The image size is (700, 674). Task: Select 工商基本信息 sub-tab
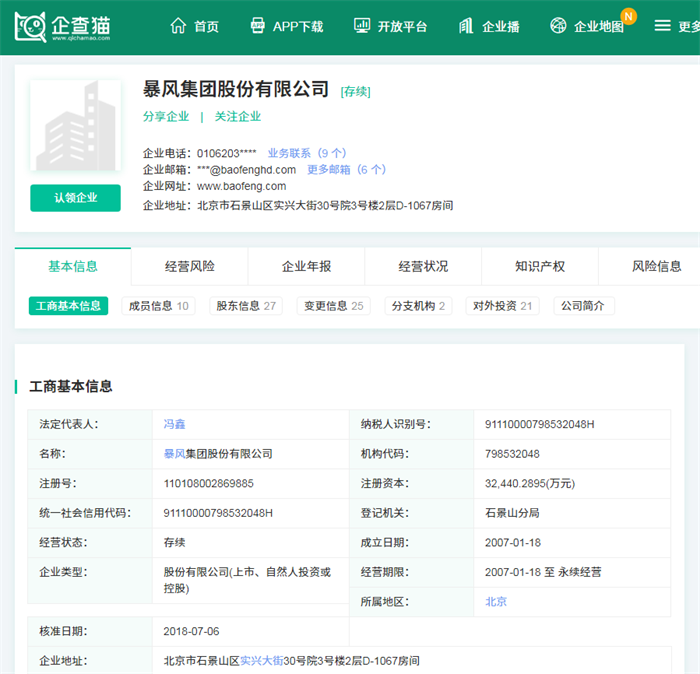pos(68,306)
